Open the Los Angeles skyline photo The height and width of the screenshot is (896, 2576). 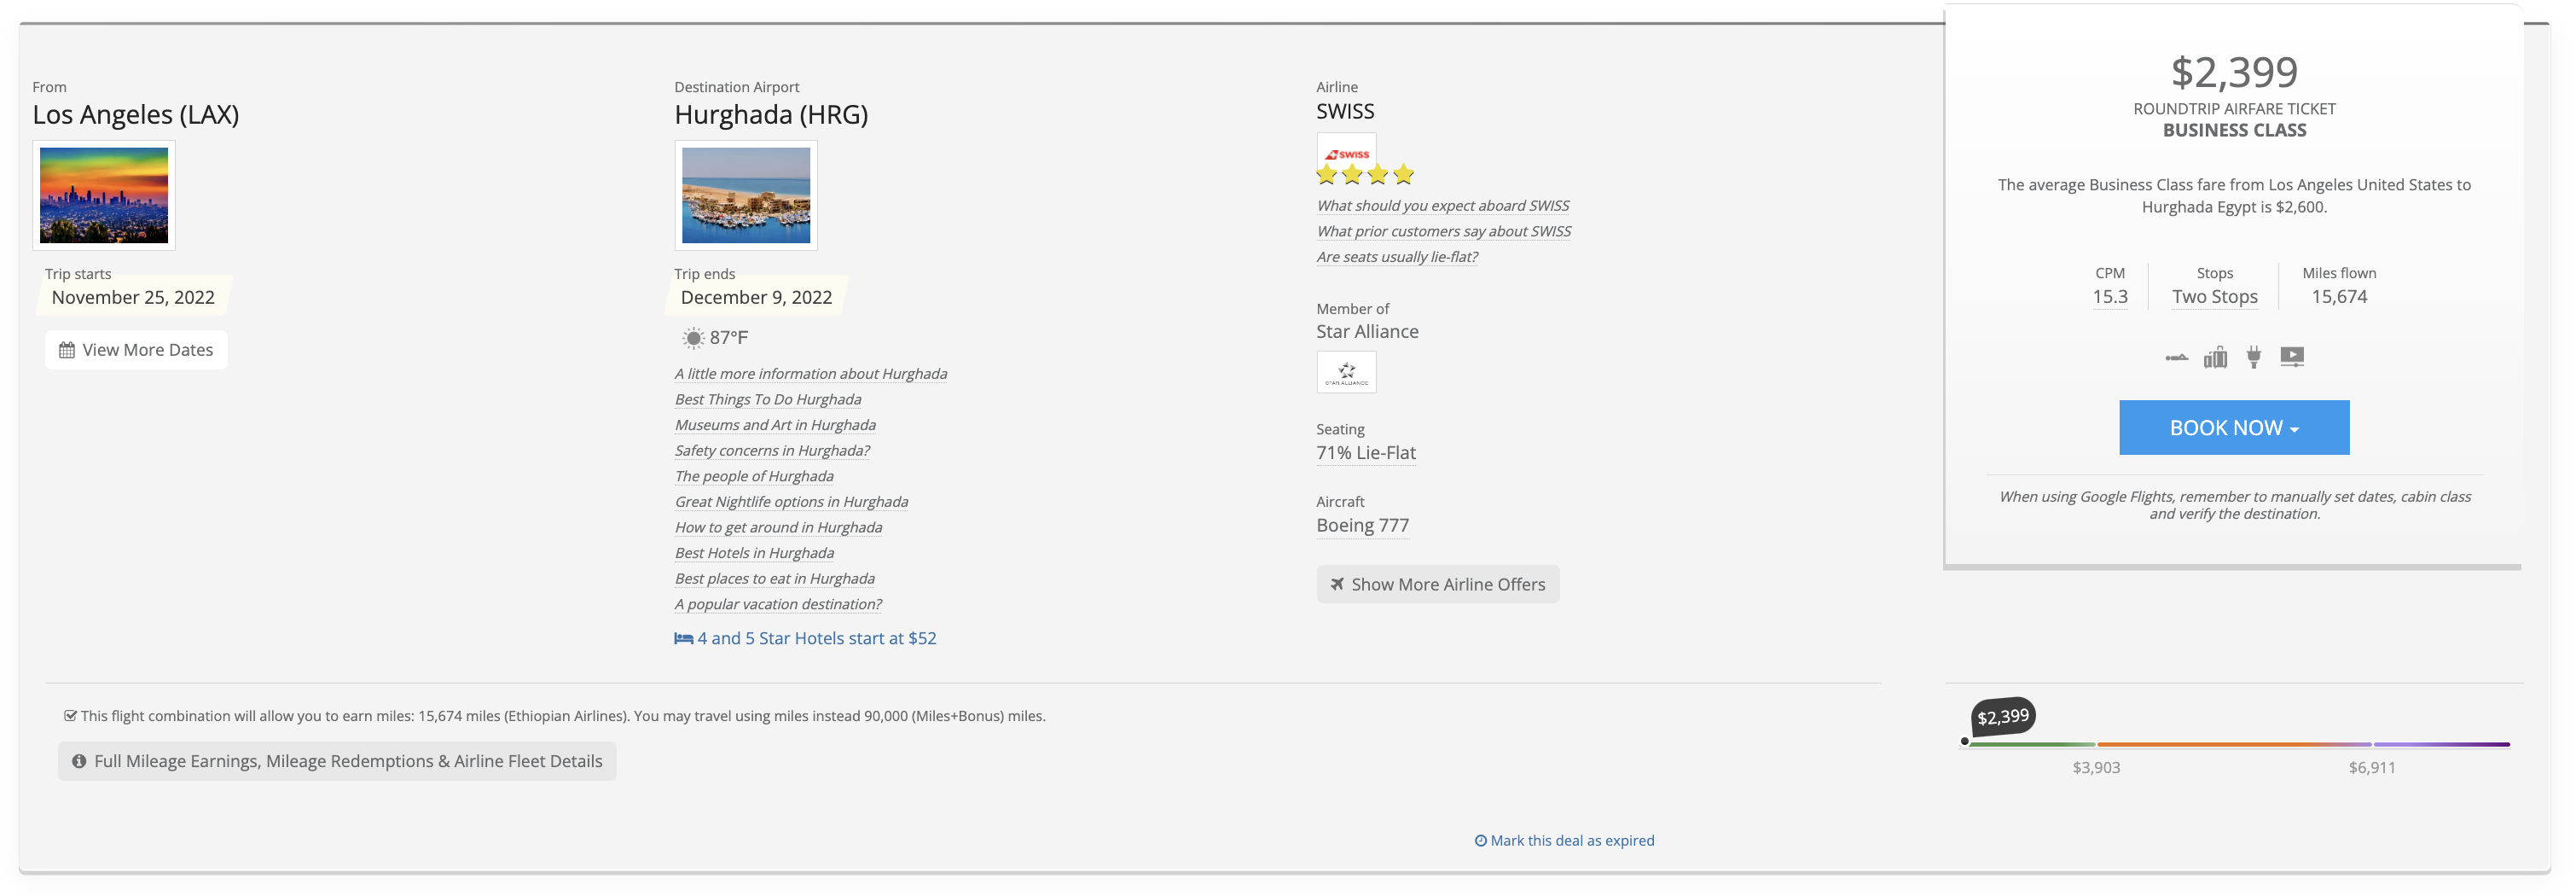(x=104, y=195)
